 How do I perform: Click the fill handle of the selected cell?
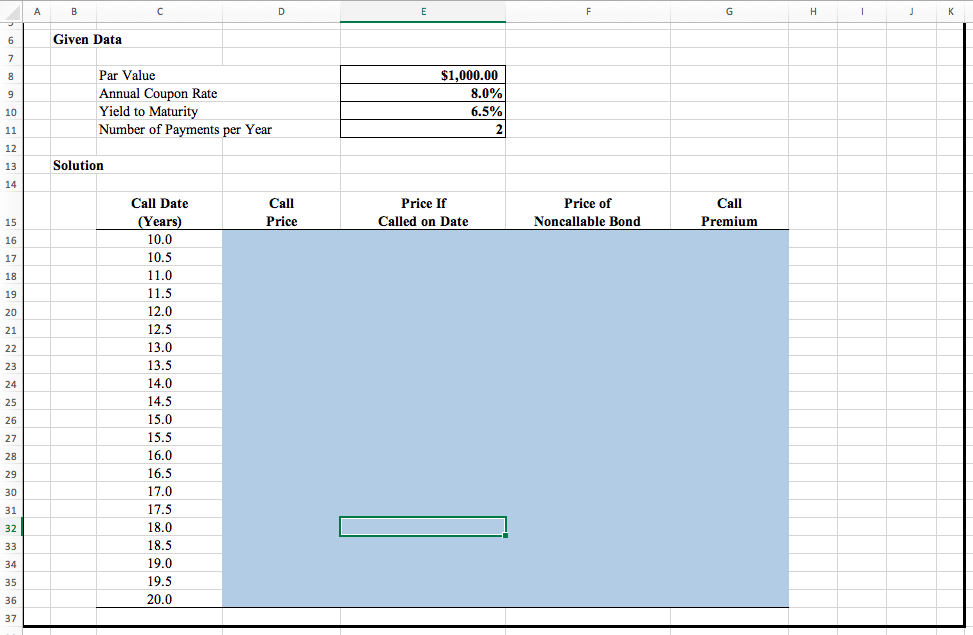coord(504,536)
